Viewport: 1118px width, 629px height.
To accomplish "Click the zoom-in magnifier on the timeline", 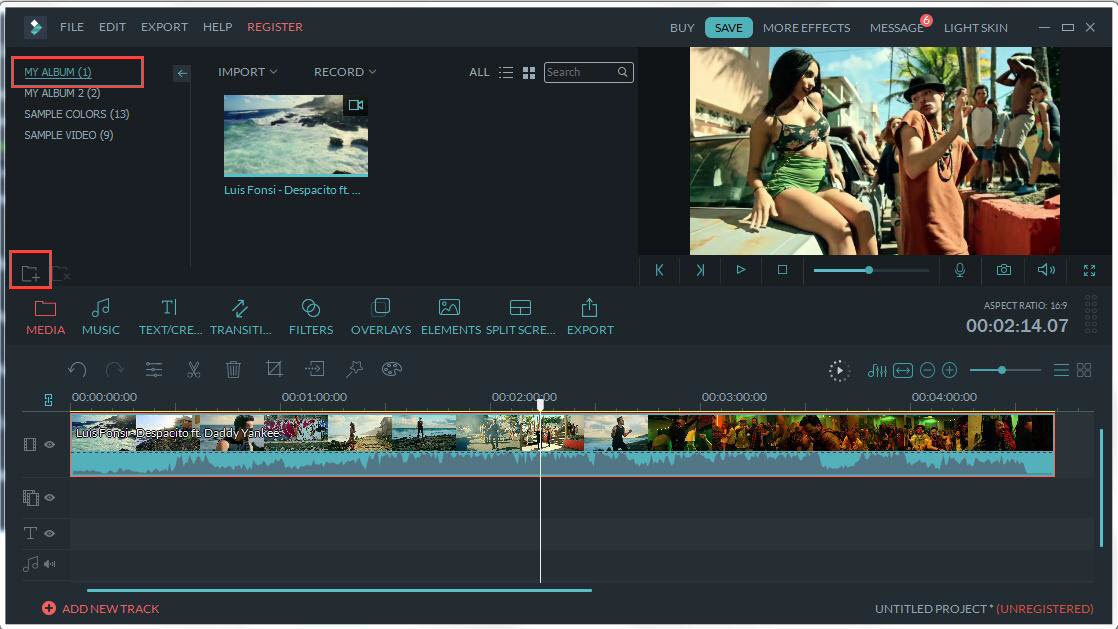I will 948,369.
